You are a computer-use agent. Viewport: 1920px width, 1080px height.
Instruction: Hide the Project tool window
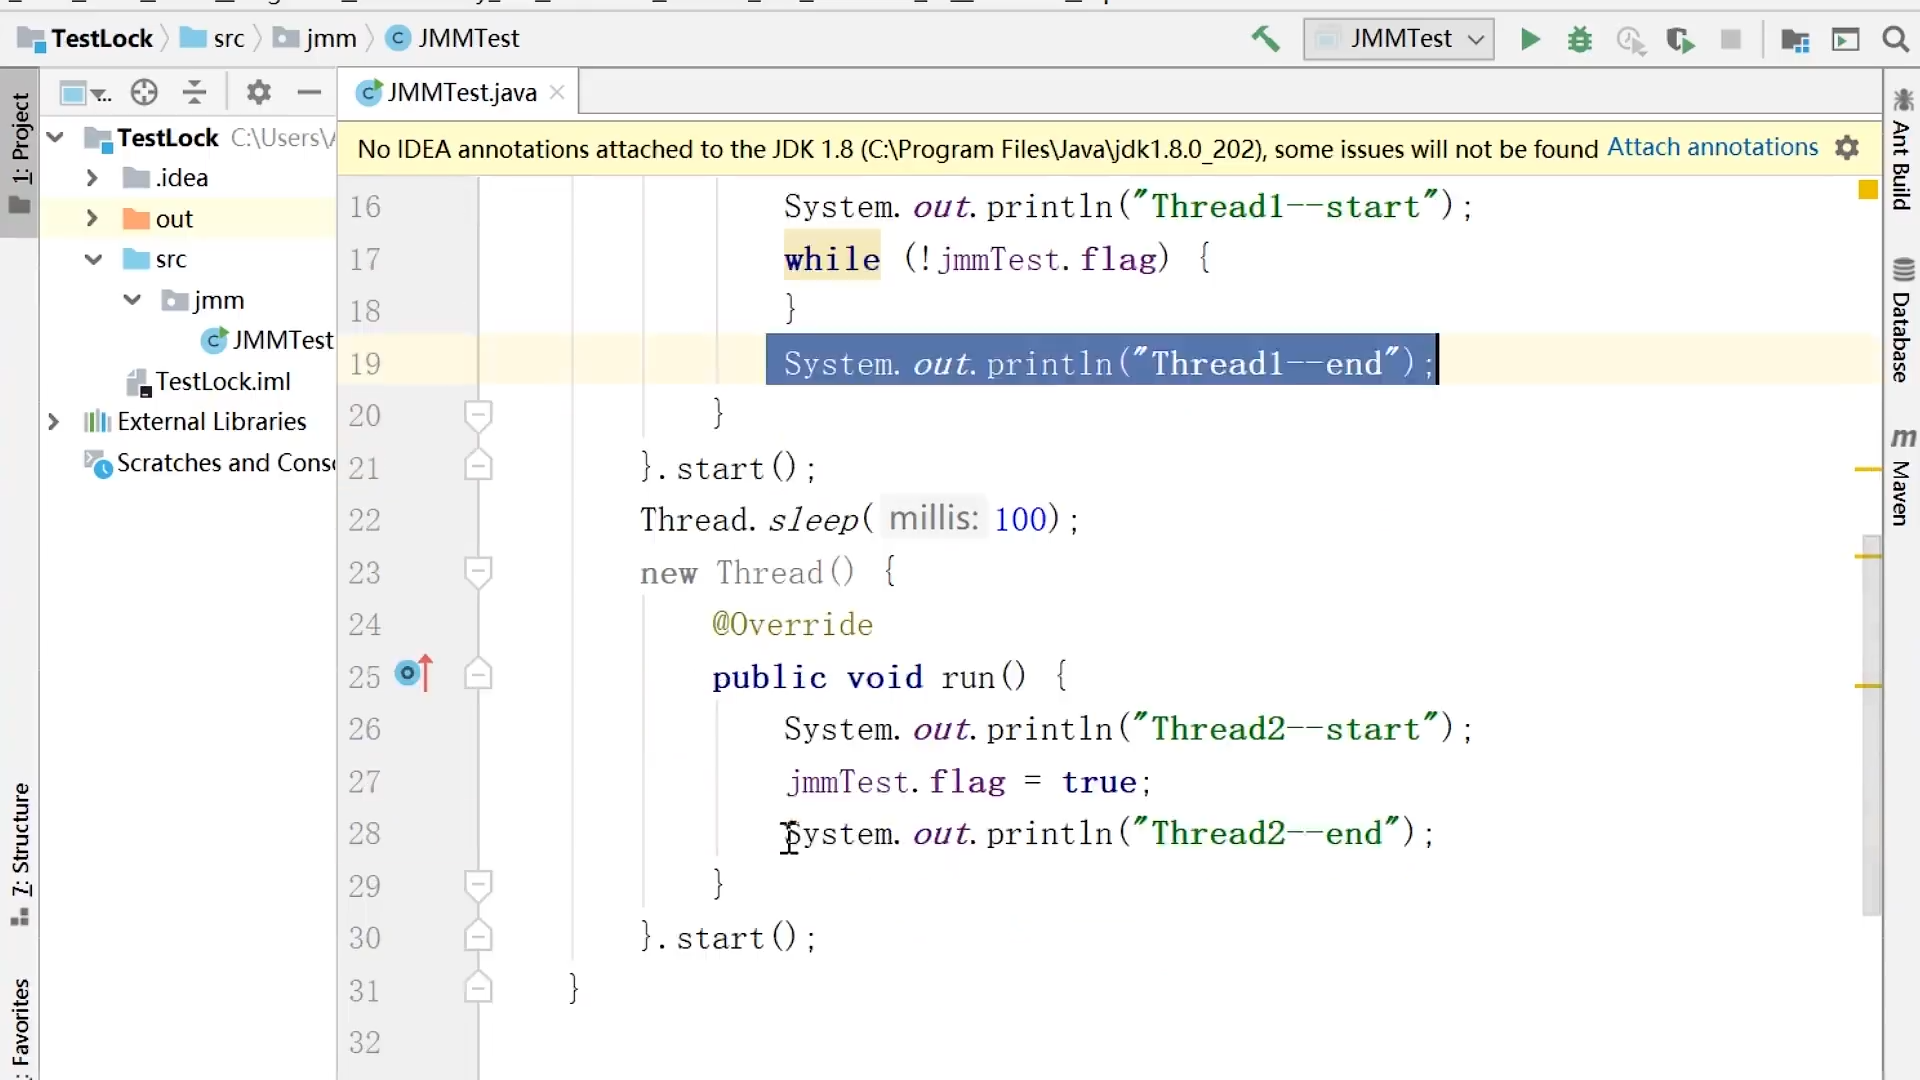click(x=309, y=93)
